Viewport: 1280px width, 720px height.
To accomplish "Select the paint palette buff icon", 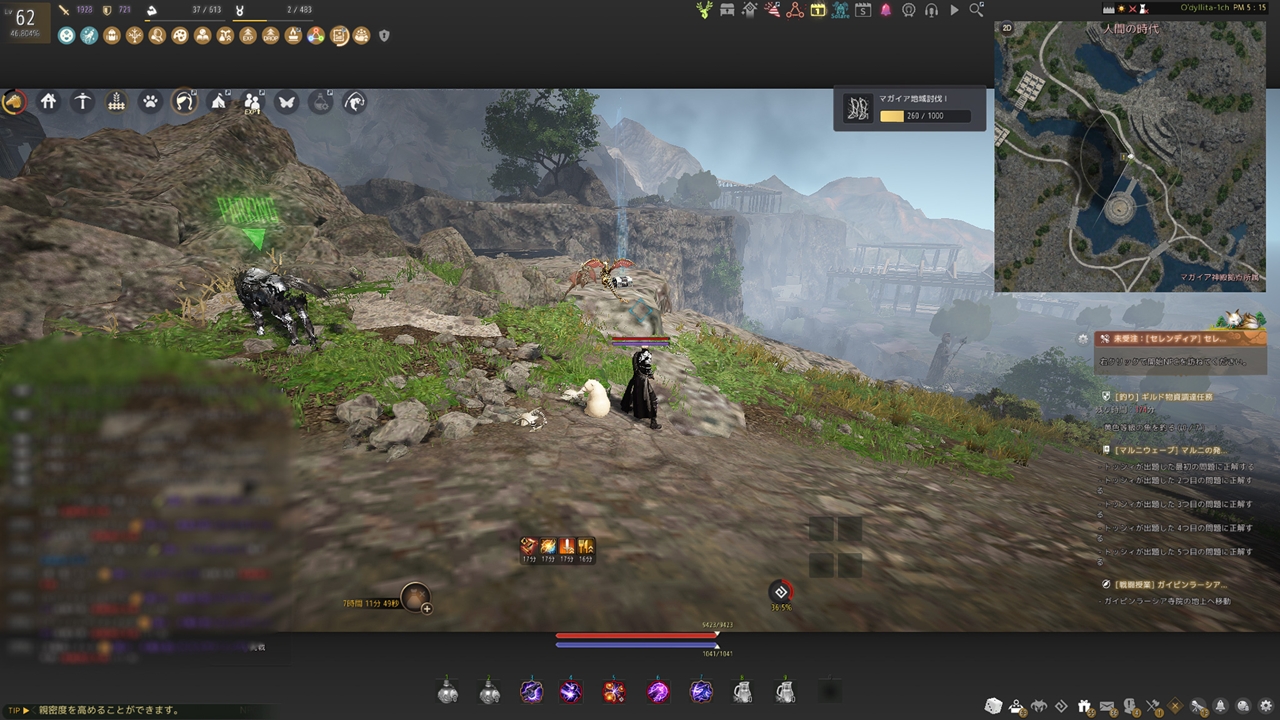I will (180, 36).
